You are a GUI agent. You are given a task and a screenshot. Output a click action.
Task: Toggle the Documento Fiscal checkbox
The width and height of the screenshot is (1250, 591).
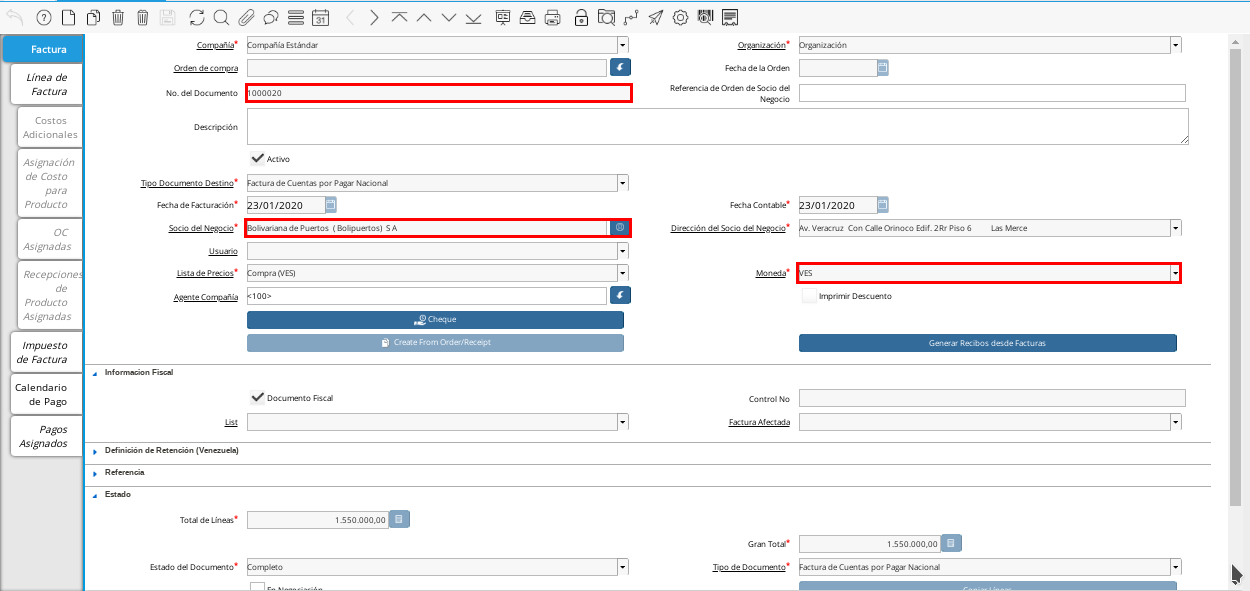pos(257,397)
